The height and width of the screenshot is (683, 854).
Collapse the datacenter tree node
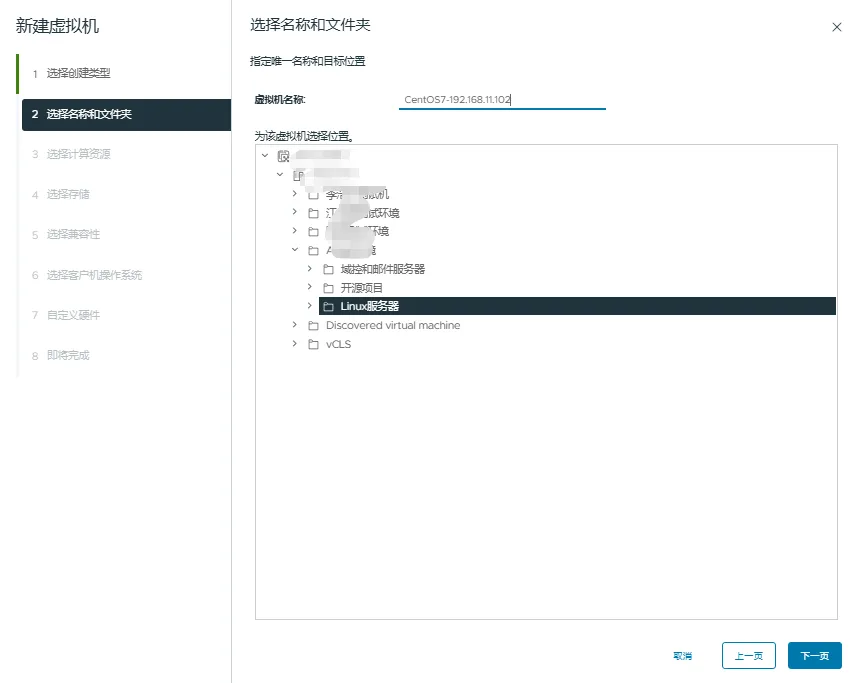pyautogui.click(x=280, y=174)
